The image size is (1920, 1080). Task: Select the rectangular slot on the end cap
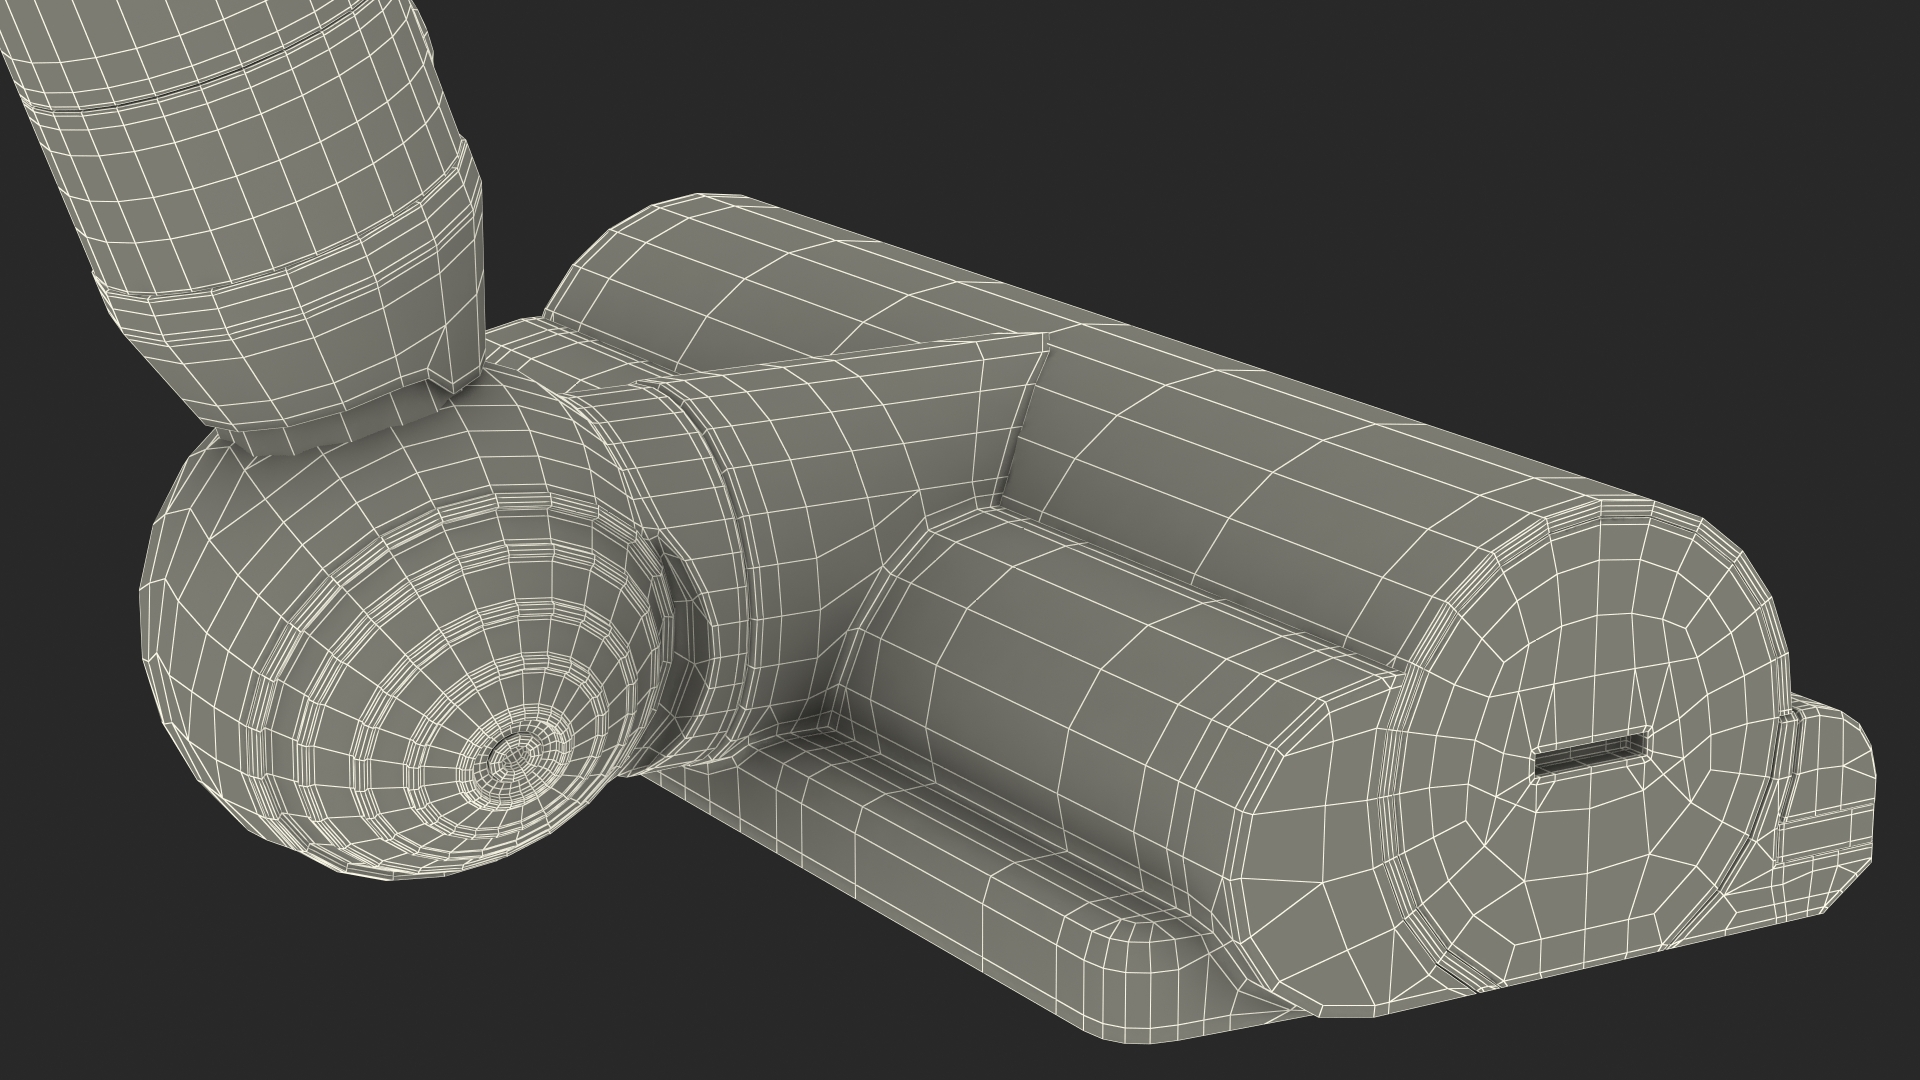click(1589, 755)
